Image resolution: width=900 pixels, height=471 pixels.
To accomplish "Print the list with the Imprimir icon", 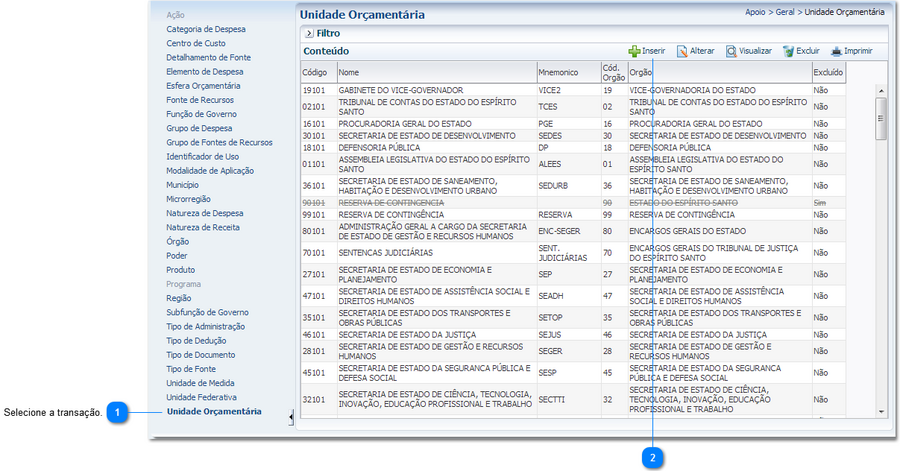I will pyautogui.click(x=836, y=51).
